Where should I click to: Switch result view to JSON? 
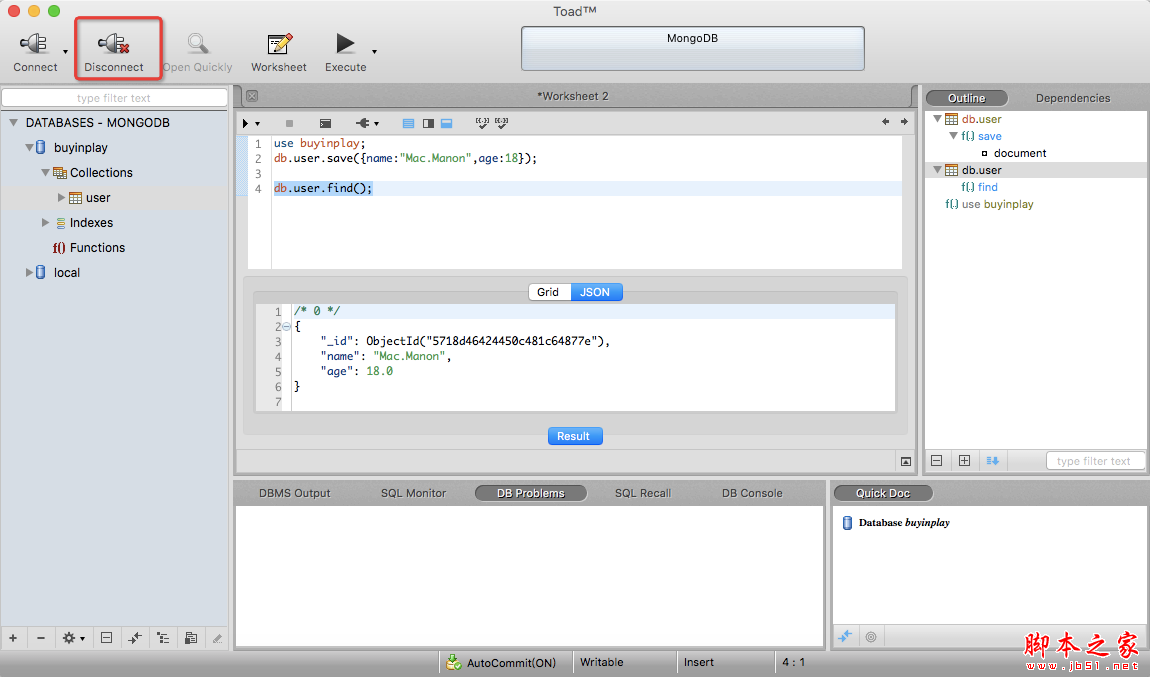(x=596, y=292)
